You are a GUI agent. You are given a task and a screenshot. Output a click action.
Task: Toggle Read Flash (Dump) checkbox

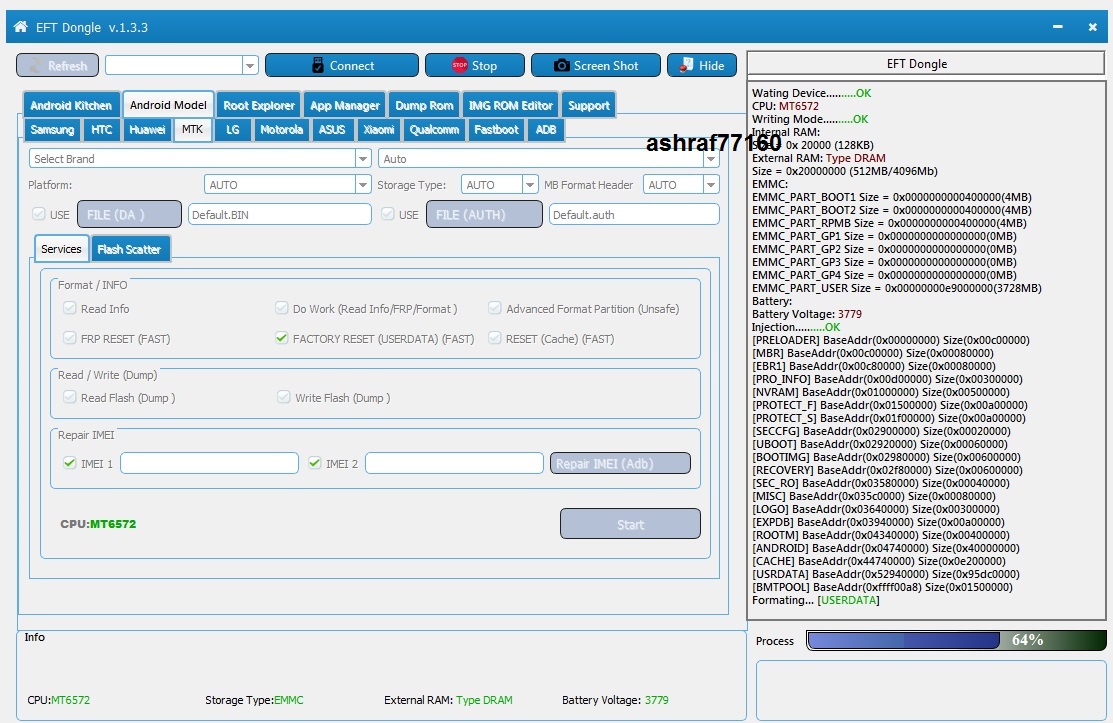coord(70,397)
